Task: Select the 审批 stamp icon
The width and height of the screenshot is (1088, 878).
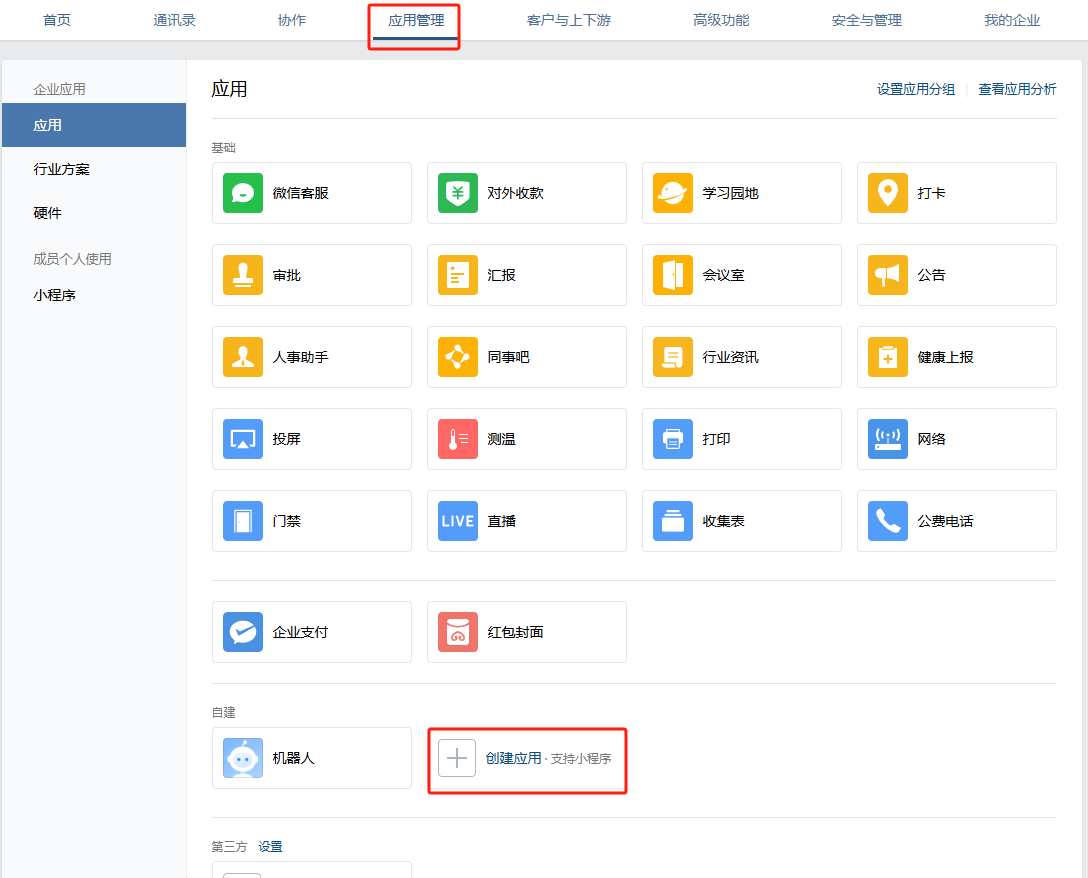Action: click(243, 275)
